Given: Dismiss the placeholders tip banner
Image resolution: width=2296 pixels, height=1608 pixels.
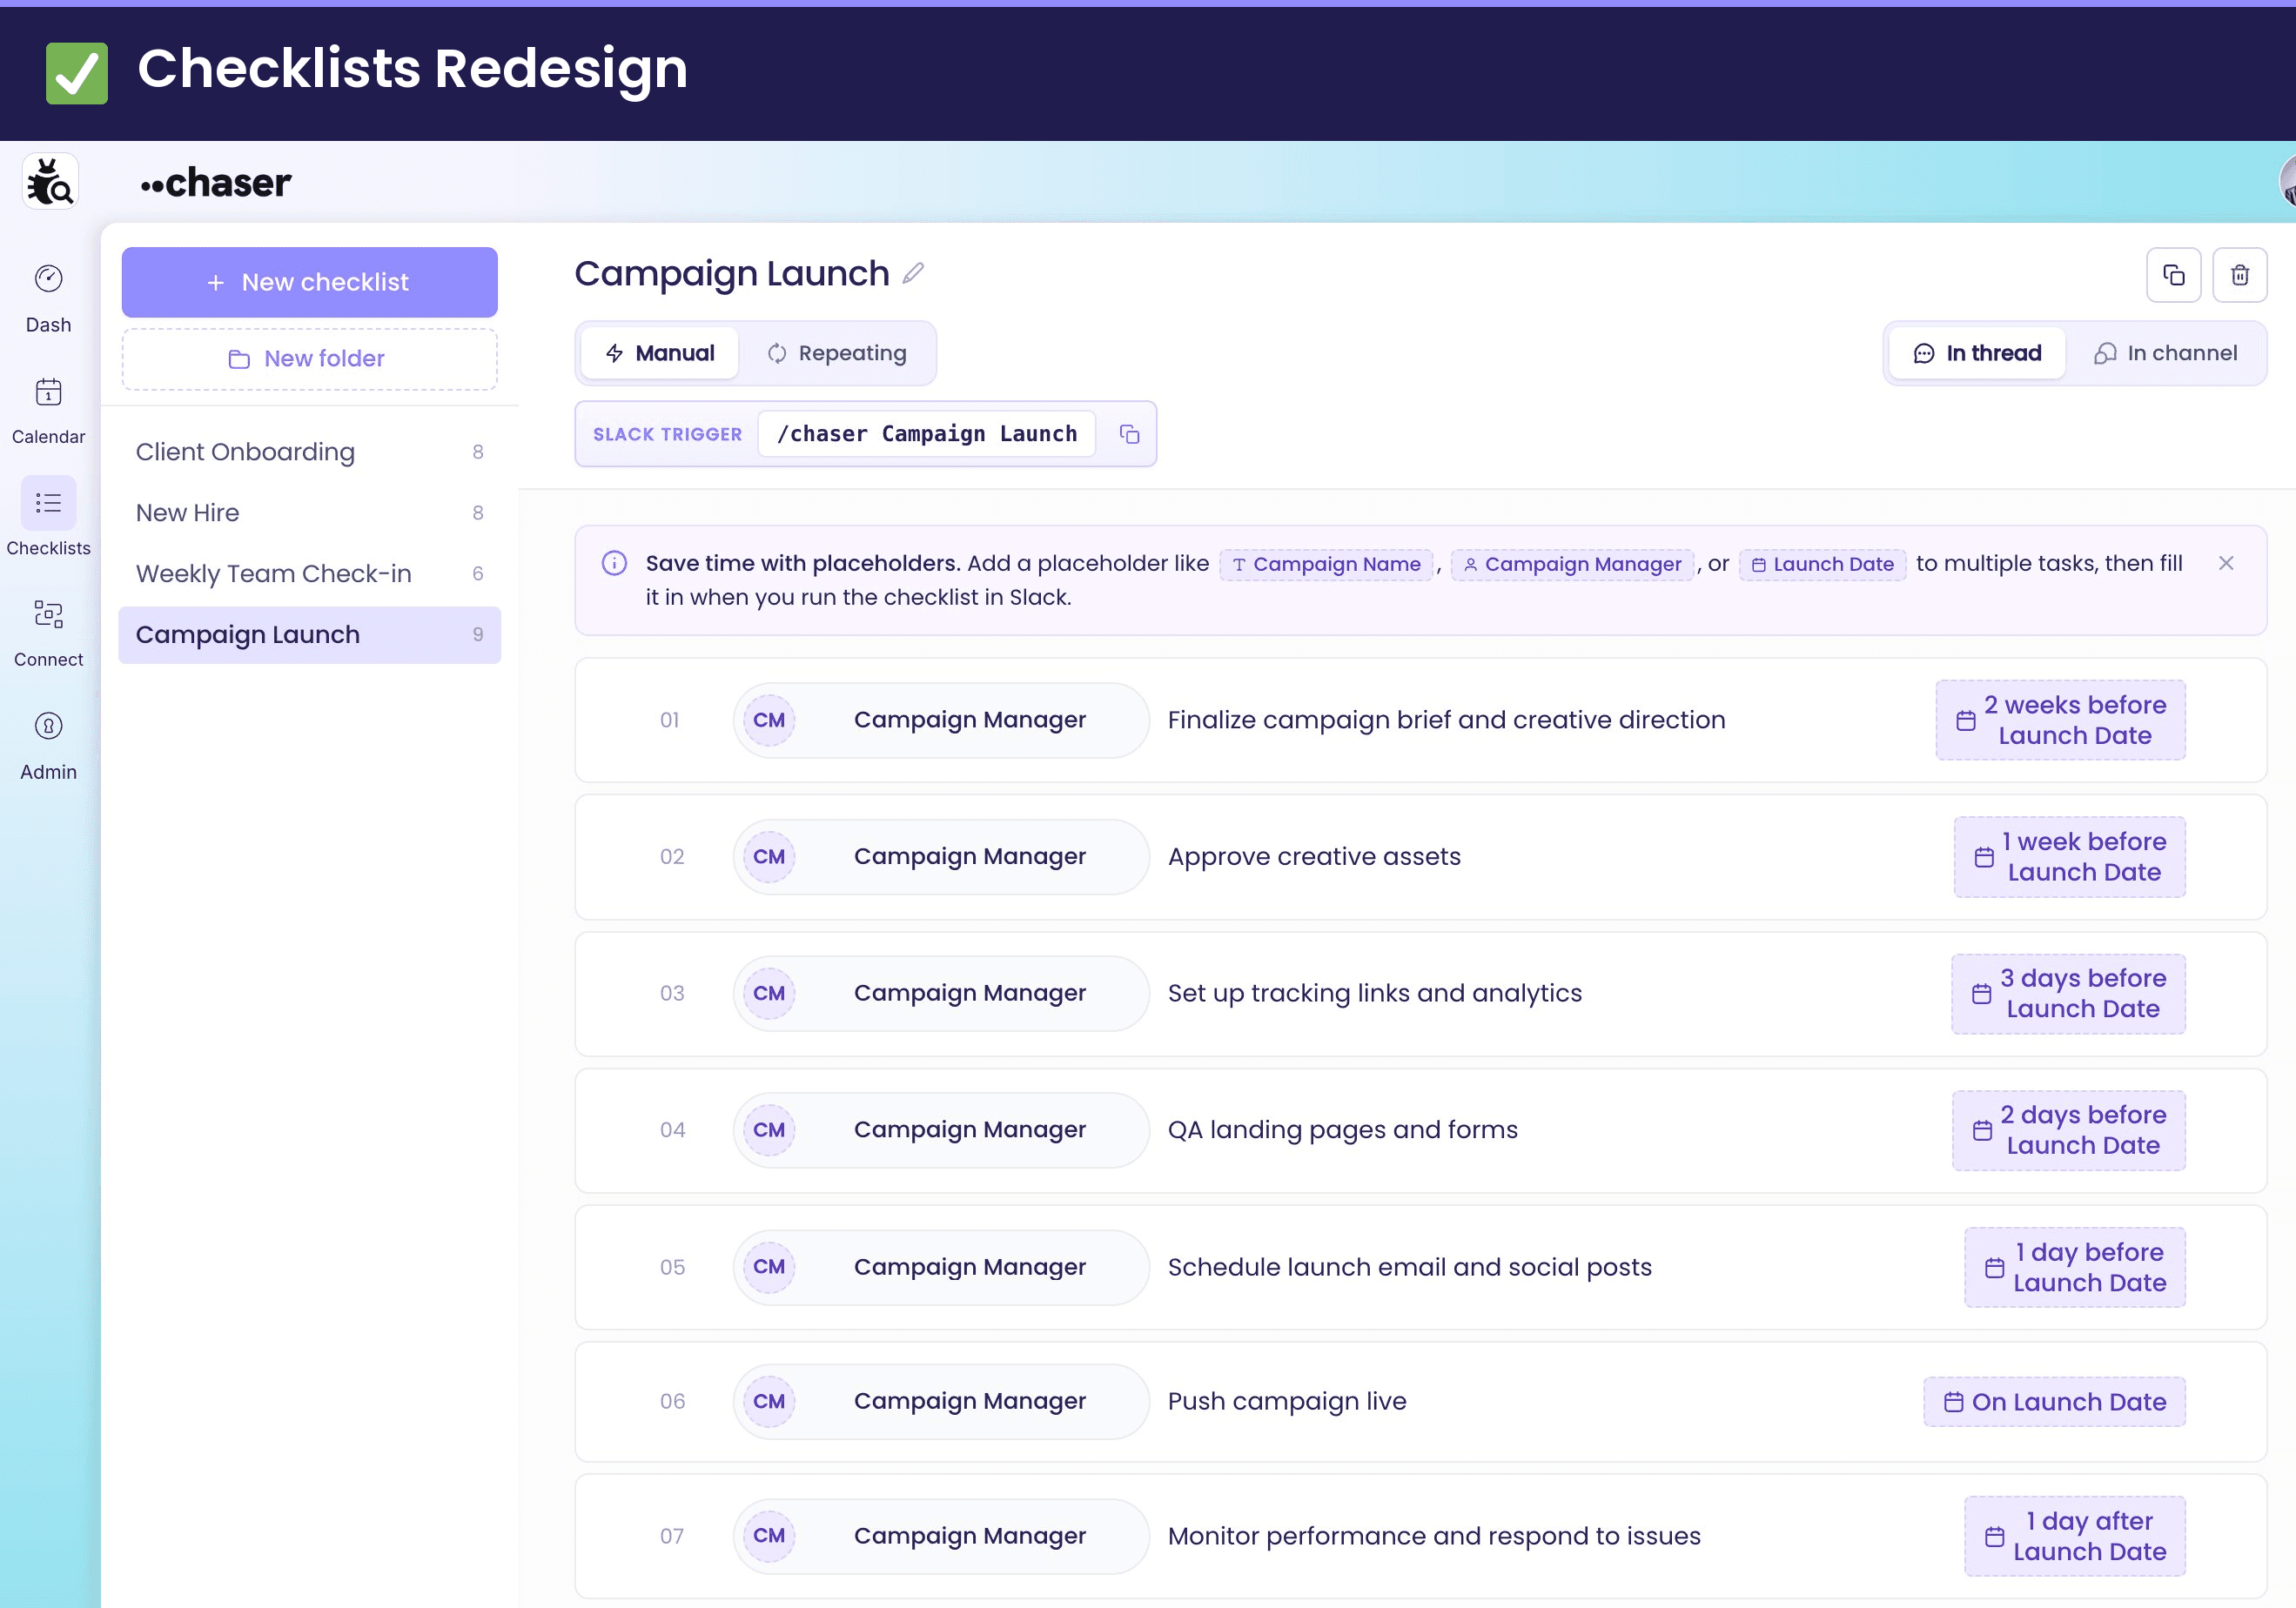Looking at the screenshot, I should (2225, 563).
